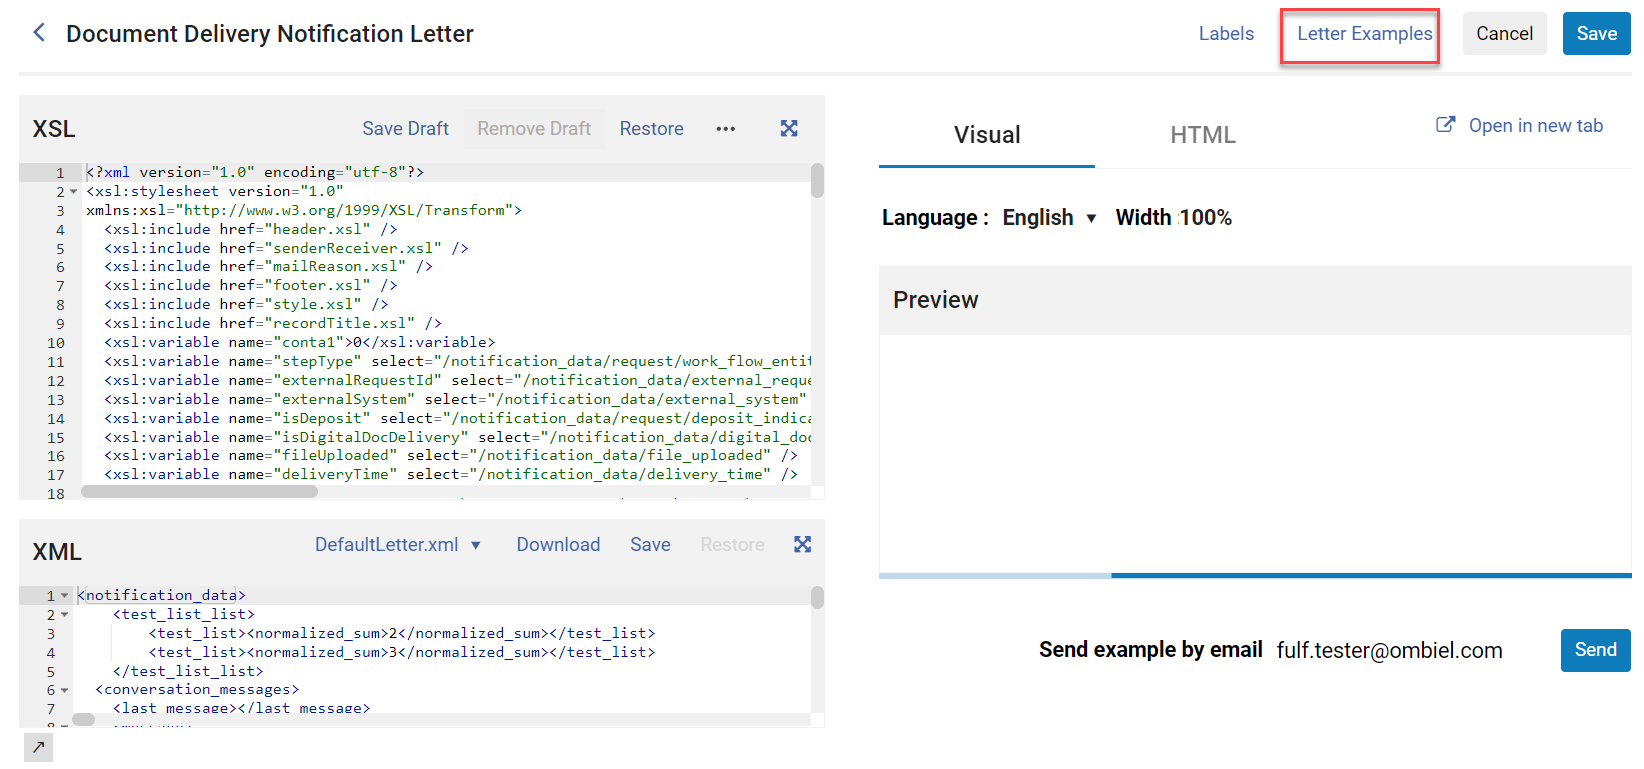Click the Remove Draft button
Image resolution: width=1644 pixels, height=769 pixels.
(x=534, y=129)
